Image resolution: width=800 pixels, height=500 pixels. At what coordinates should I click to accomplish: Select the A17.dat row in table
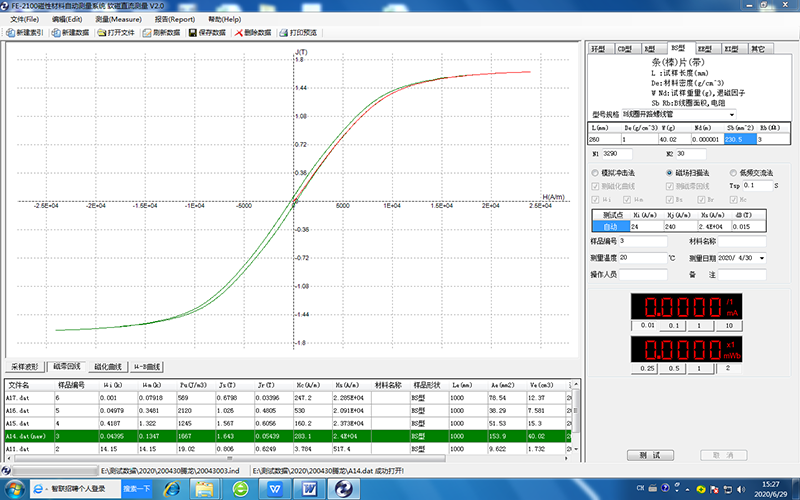point(288,398)
